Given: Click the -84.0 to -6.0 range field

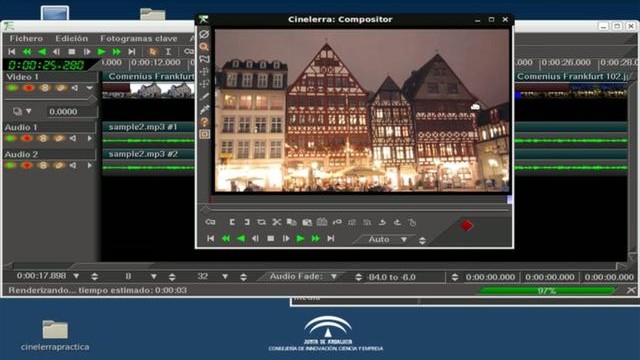Looking at the screenshot, I should 404,277.
